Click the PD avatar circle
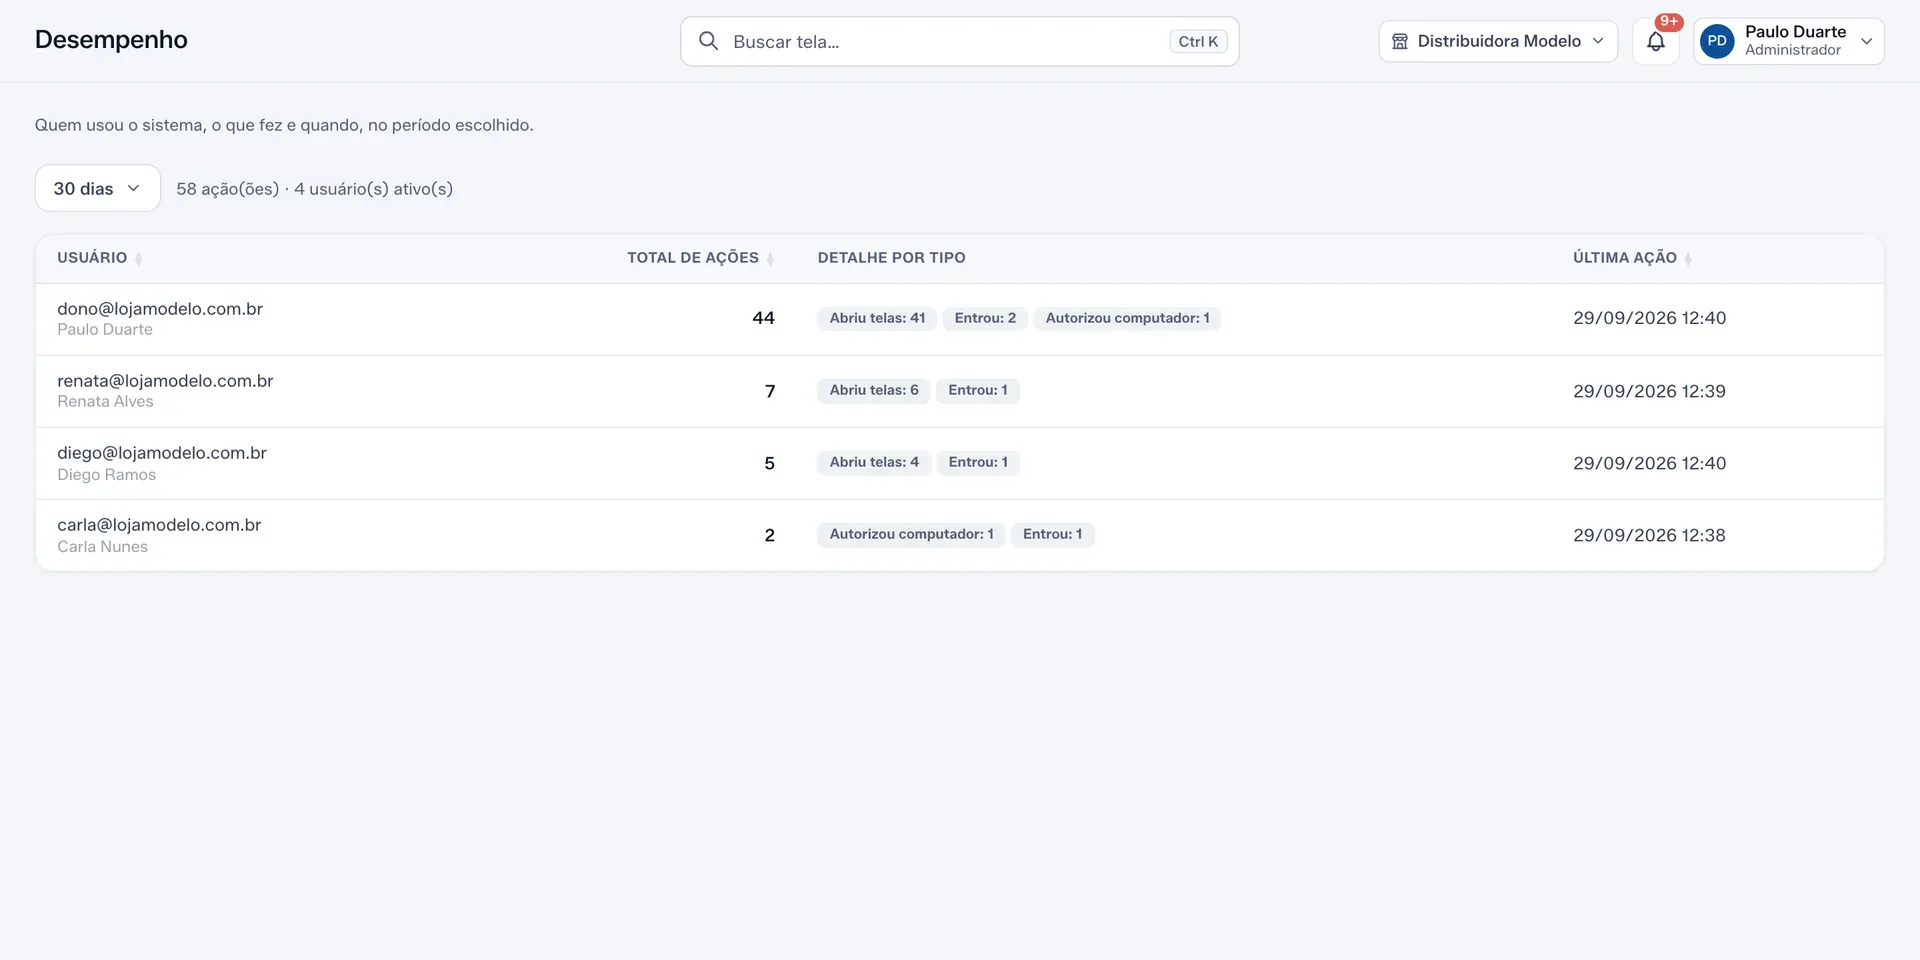 [x=1717, y=41]
